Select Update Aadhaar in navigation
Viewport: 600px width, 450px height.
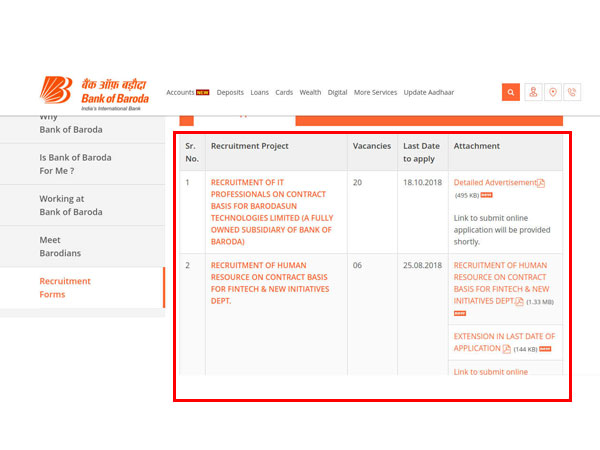pos(429,92)
